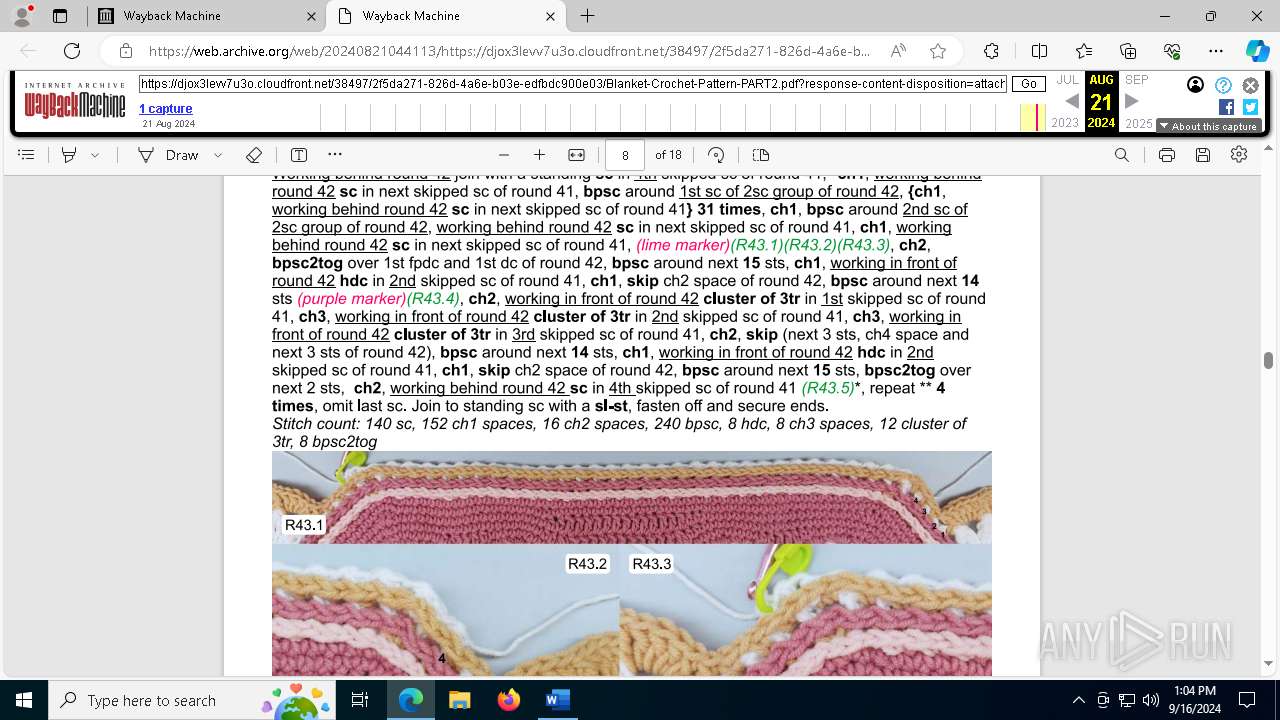The image size is (1280, 720).
Task: Open File Explorer from the taskbar
Action: [x=459, y=700]
